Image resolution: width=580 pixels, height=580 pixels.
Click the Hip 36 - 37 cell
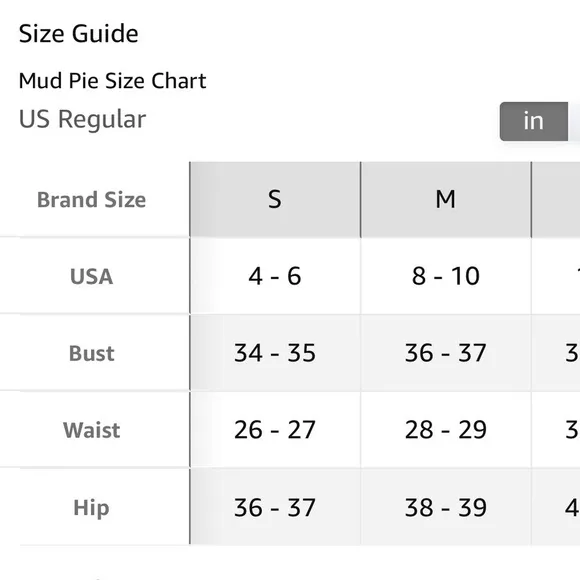(275, 507)
